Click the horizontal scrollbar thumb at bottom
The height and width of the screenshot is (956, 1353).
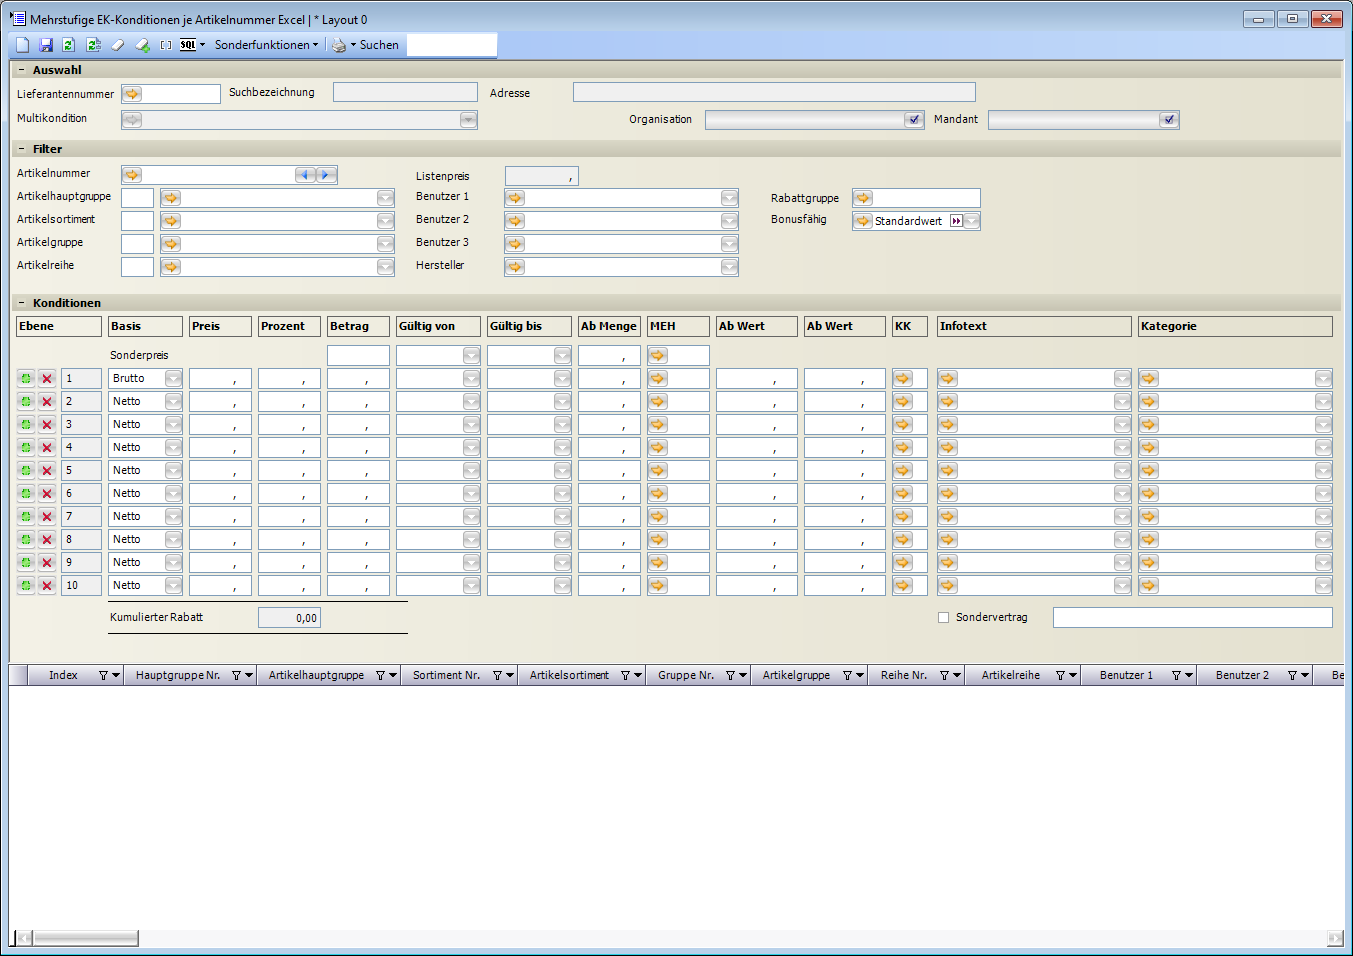point(85,938)
